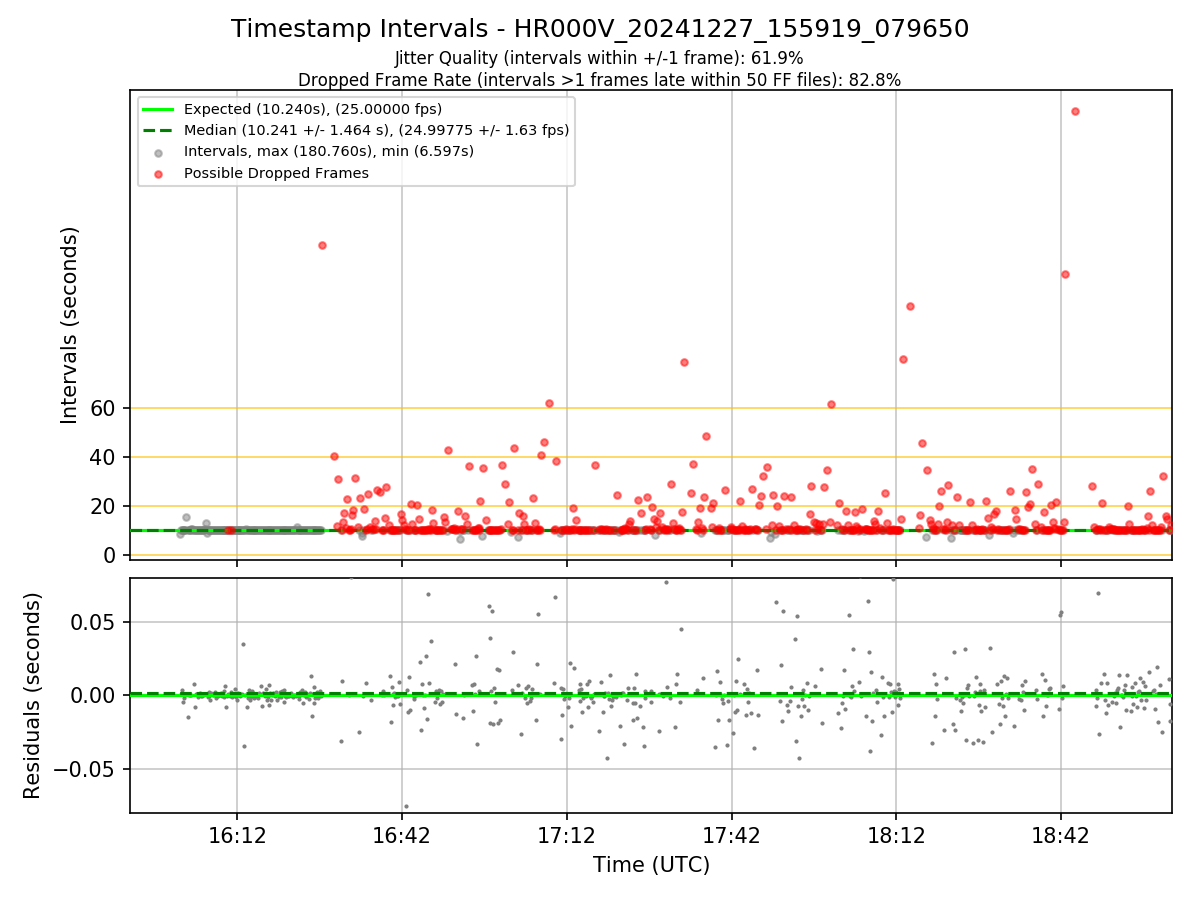
Task: Click the '20' tick on intervals axis
Action: click(104, 506)
